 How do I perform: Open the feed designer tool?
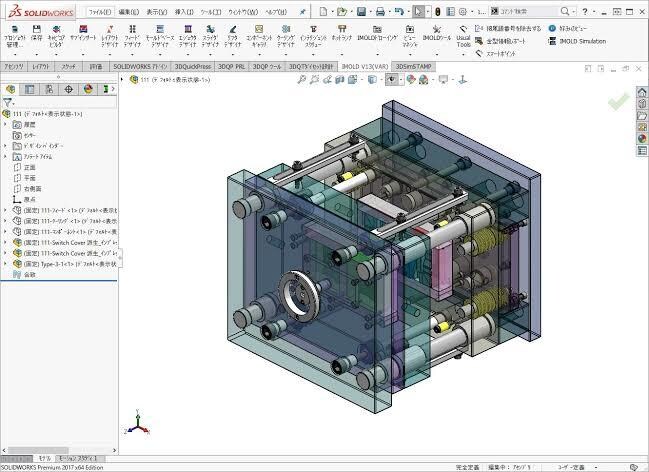(x=132, y=36)
